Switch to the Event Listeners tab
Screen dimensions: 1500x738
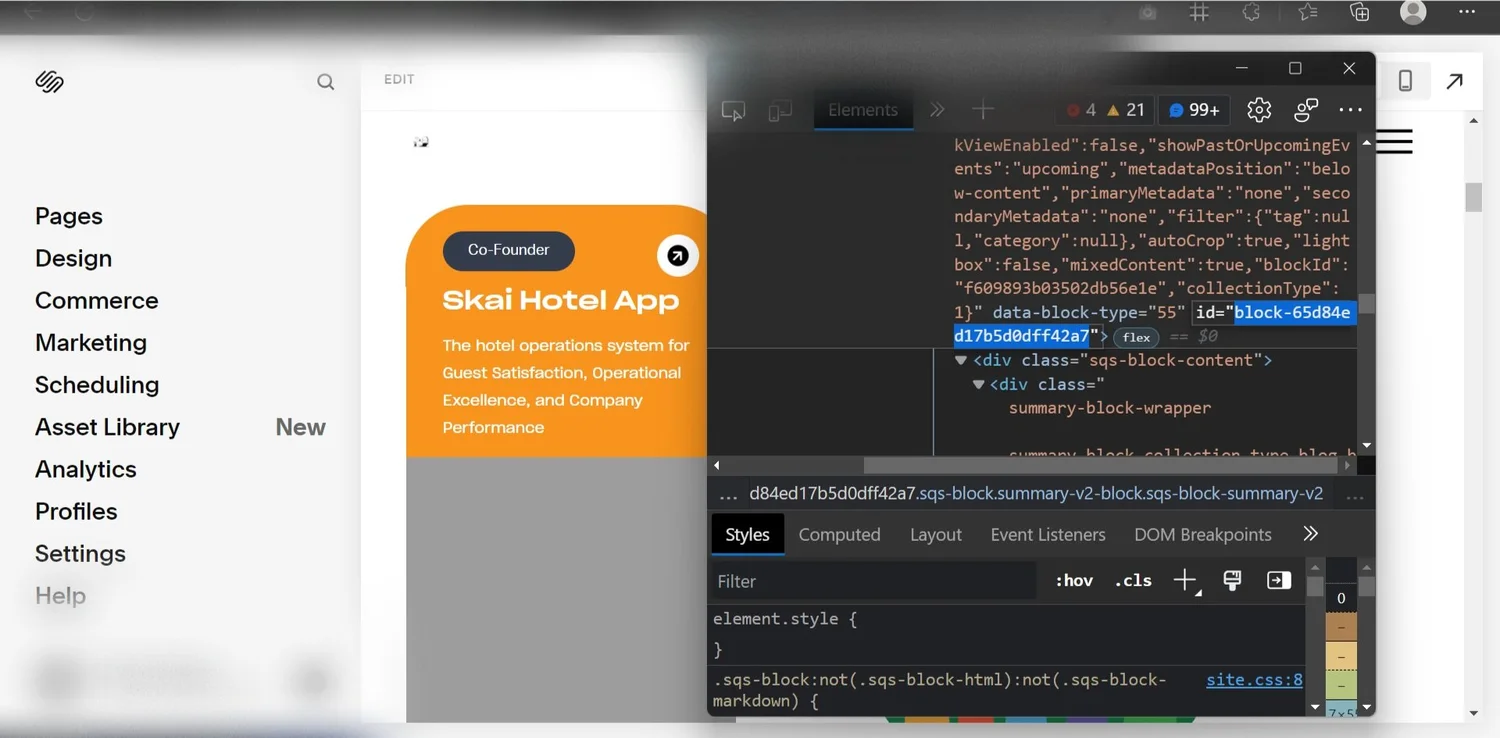tap(1047, 534)
